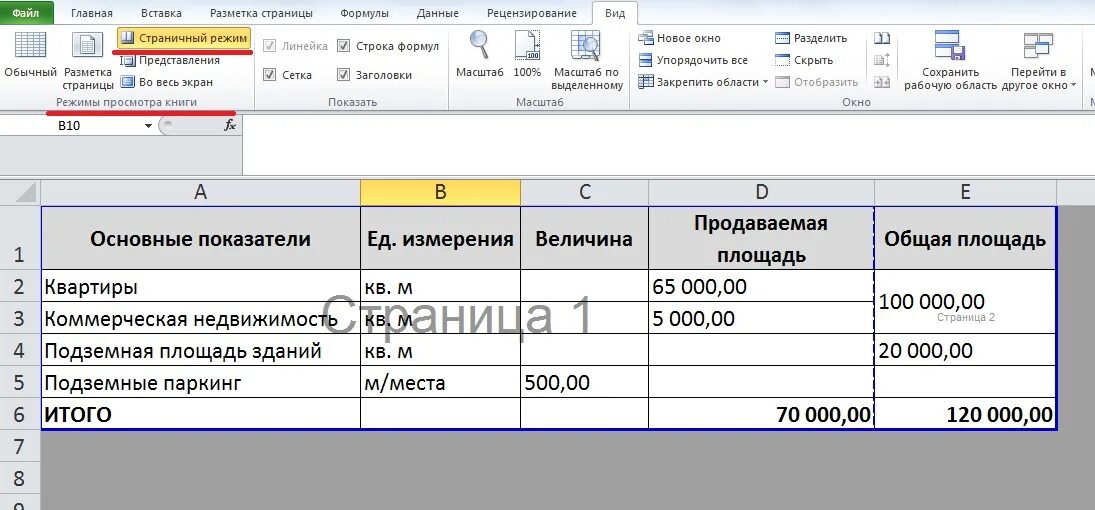Select column D header
Image resolution: width=1095 pixels, height=510 pixels.
click(761, 193)
